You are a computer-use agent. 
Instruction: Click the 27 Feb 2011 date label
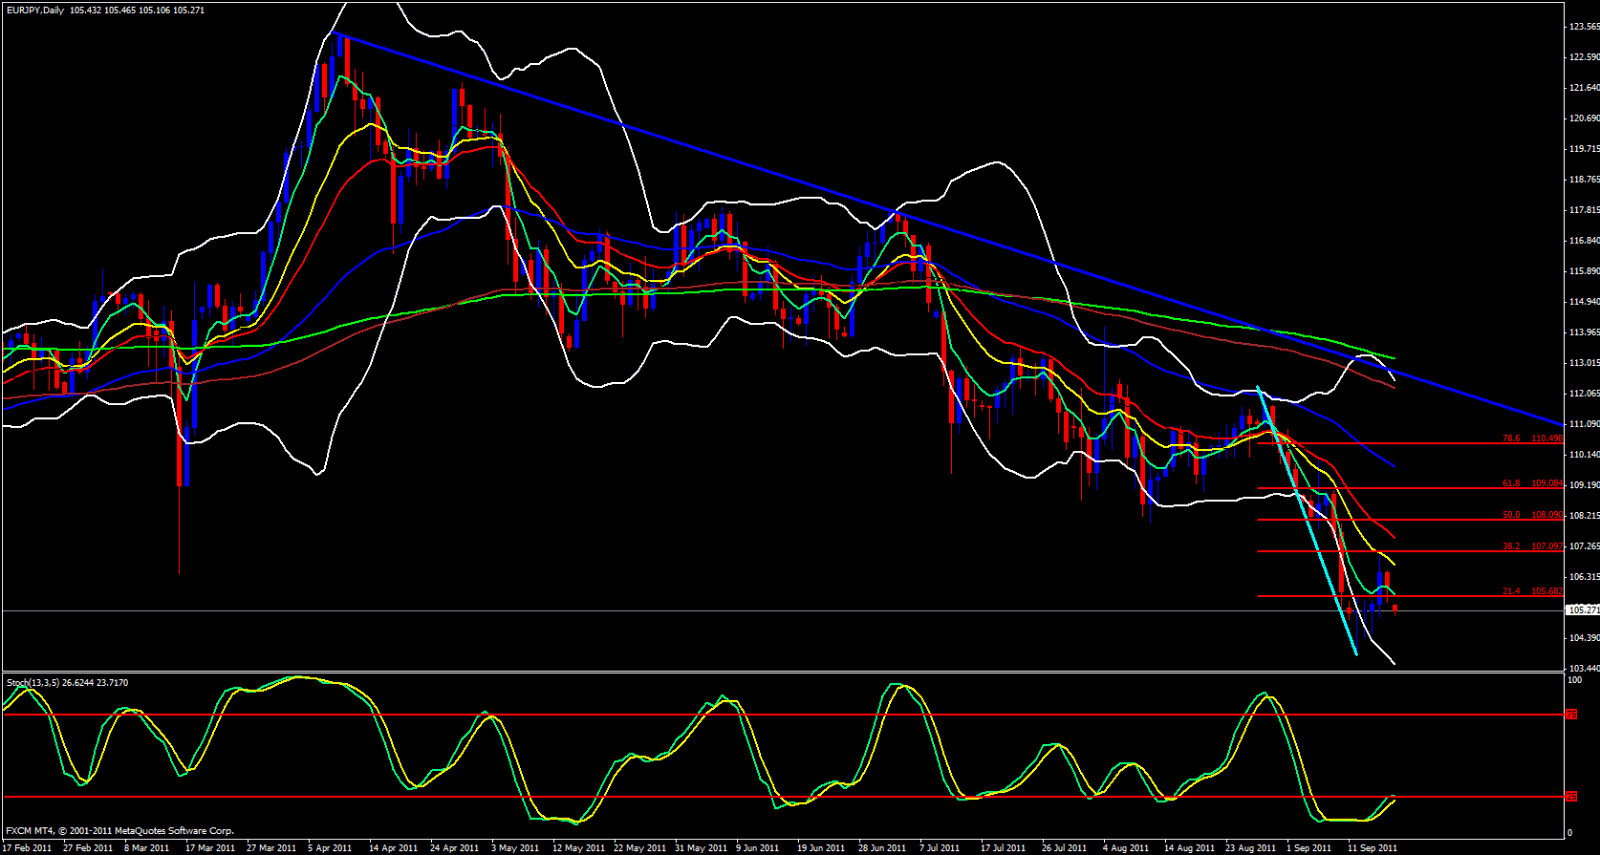88,848
